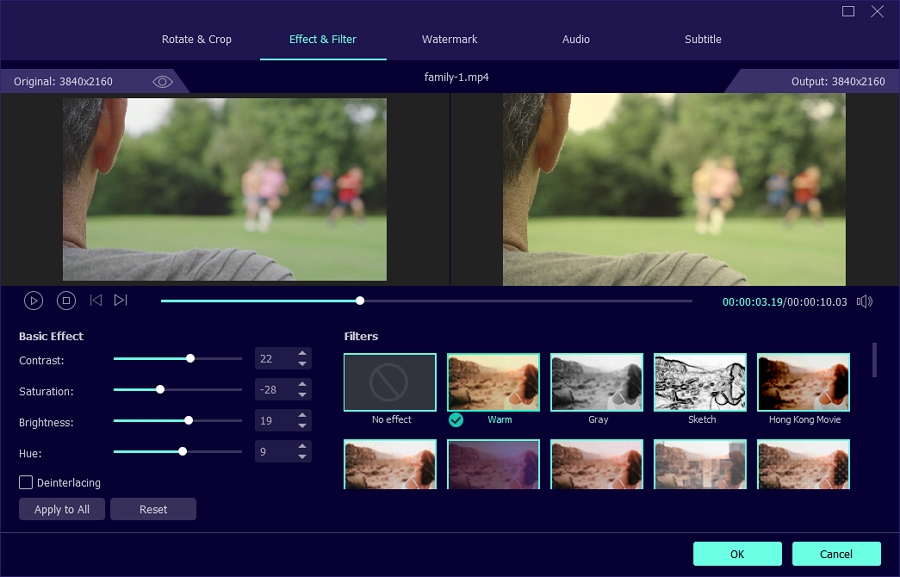The height and width of the screenshot is (577, 900).
Task: Enable the Deinterlacing checkbox
Action: [x=26, y=482]
